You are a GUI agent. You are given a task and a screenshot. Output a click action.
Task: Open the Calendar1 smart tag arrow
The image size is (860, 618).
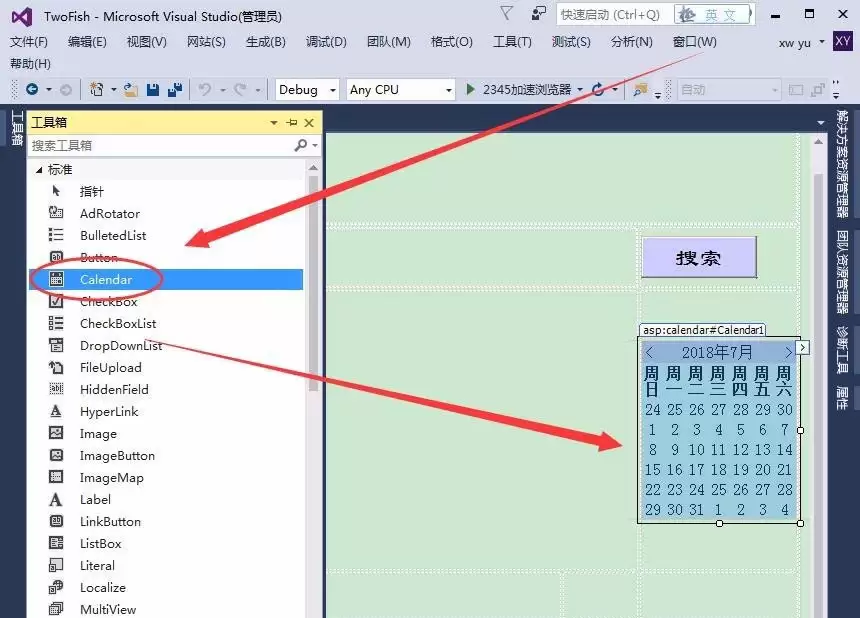point(801,346)
